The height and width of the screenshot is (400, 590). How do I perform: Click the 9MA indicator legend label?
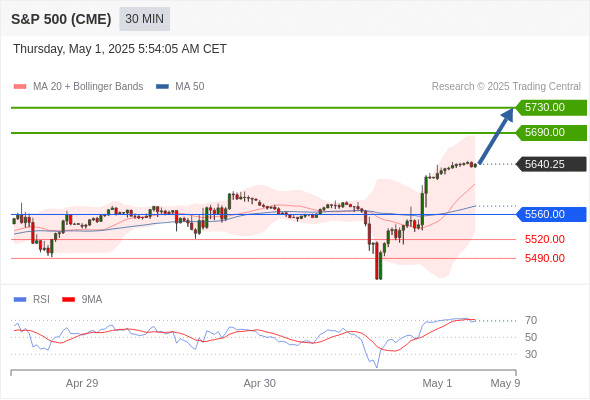tap(92, 300)
